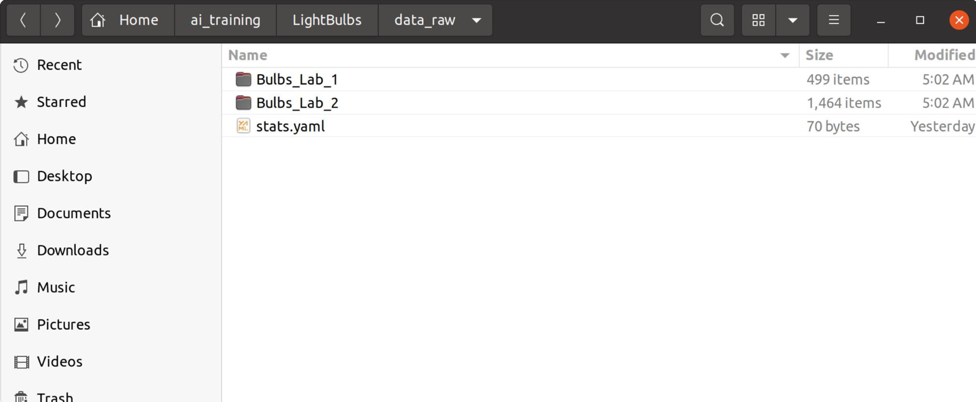Click the forward navigation arrow
This screenshot has height=402, width=976.
click(57, 20)
